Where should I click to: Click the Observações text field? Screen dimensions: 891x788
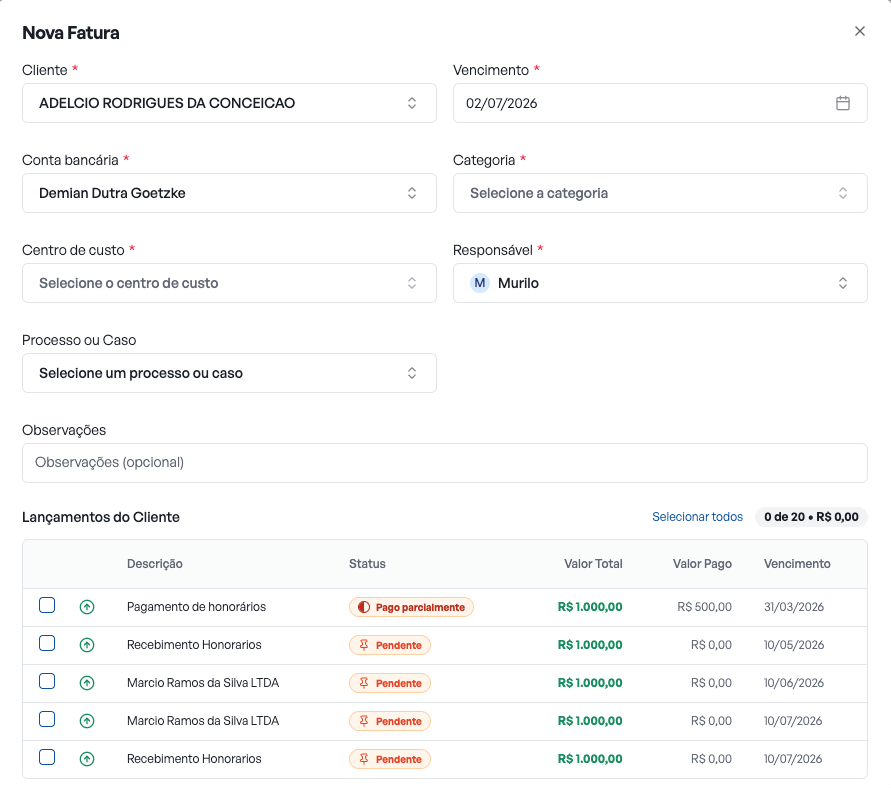[444, 463]
